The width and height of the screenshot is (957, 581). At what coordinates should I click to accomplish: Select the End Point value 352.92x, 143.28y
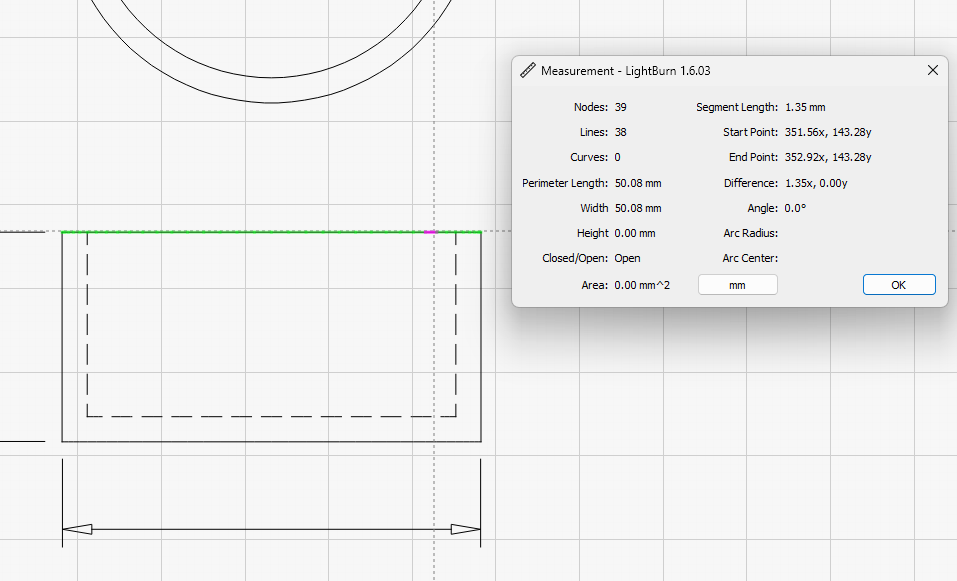pyautogui.click(x=828, y=157)
